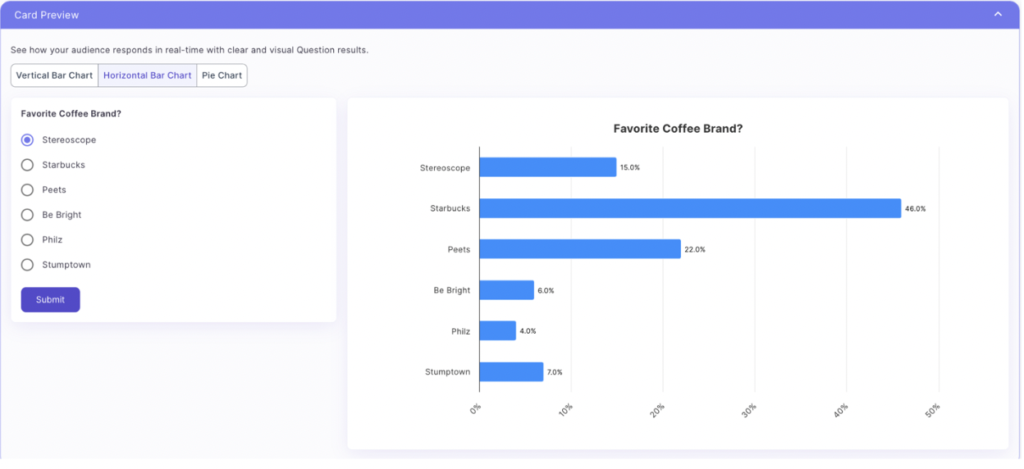Switch to the Vertical Bar Chart tab

pyautogui.click(x=54, y=76)
